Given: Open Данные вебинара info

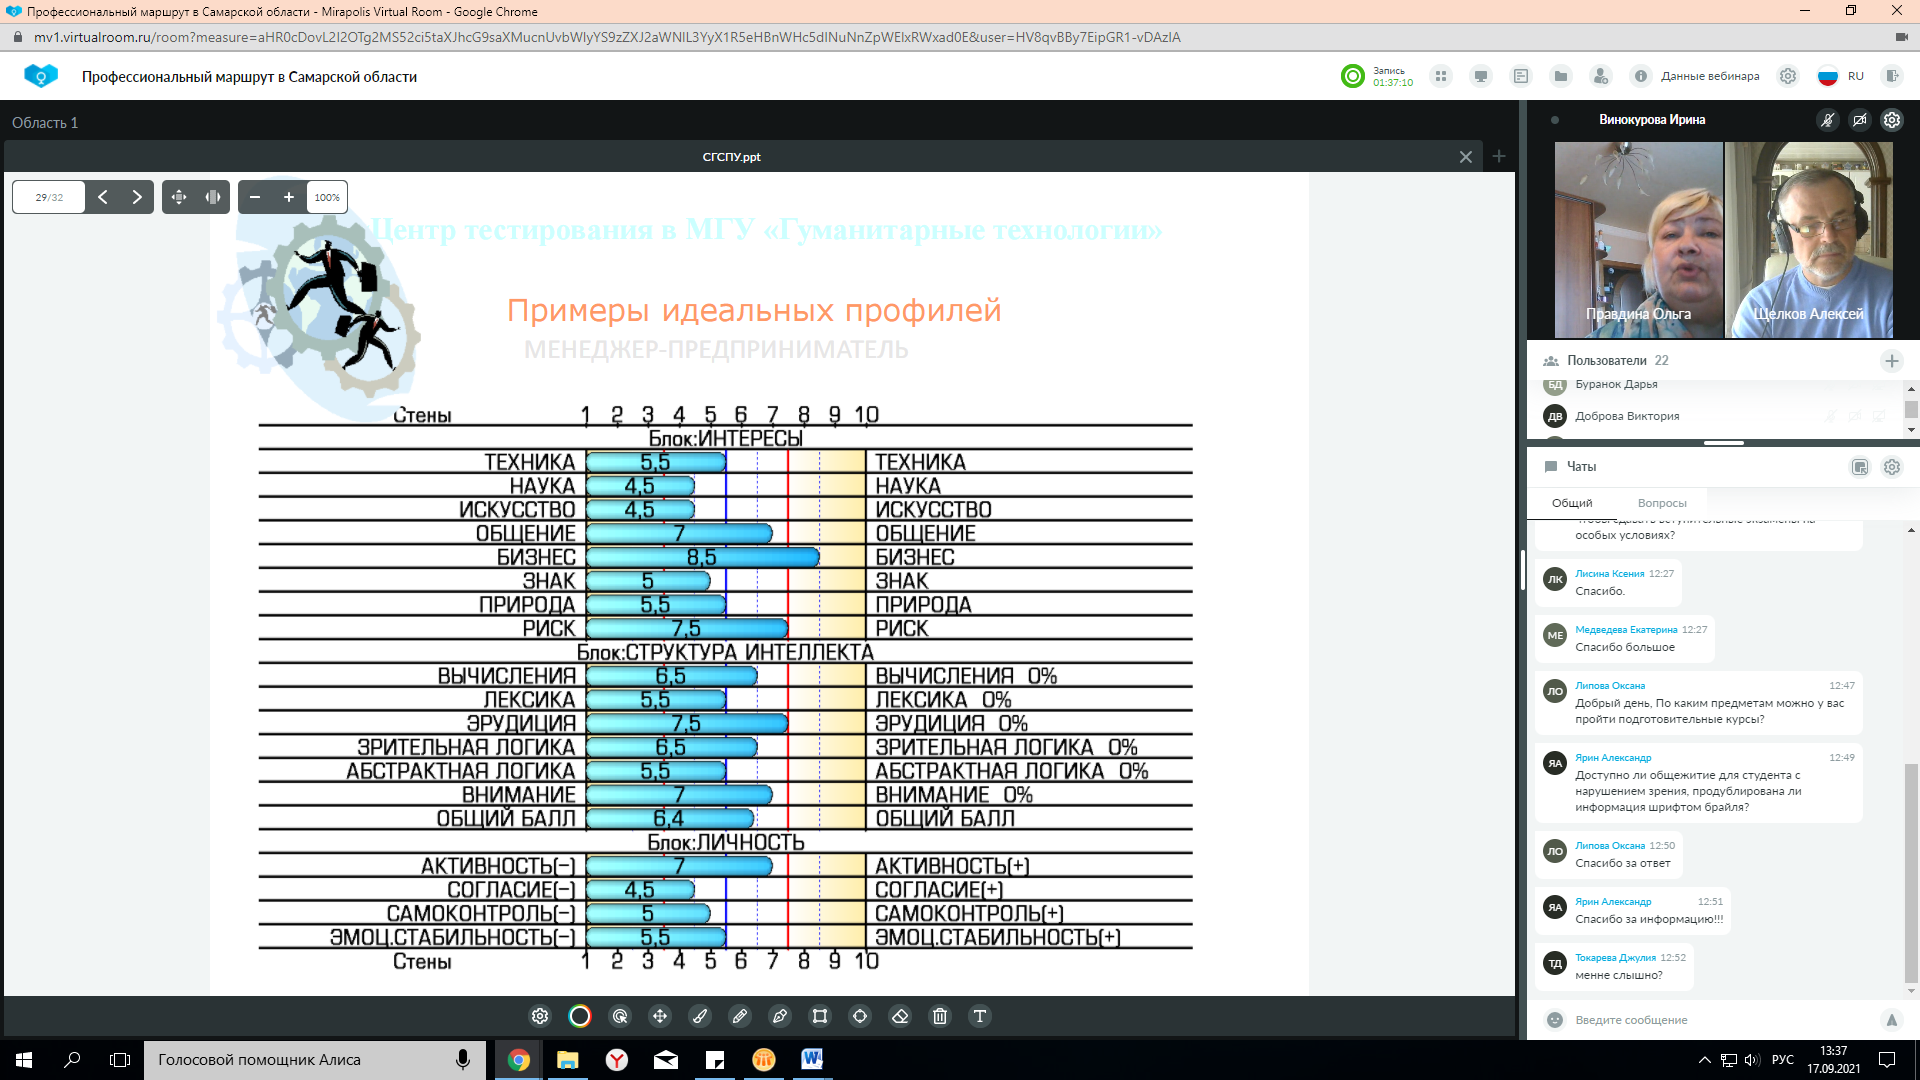Looking at the screenshot, I should pyautogui.click(x=1696, y=76).
